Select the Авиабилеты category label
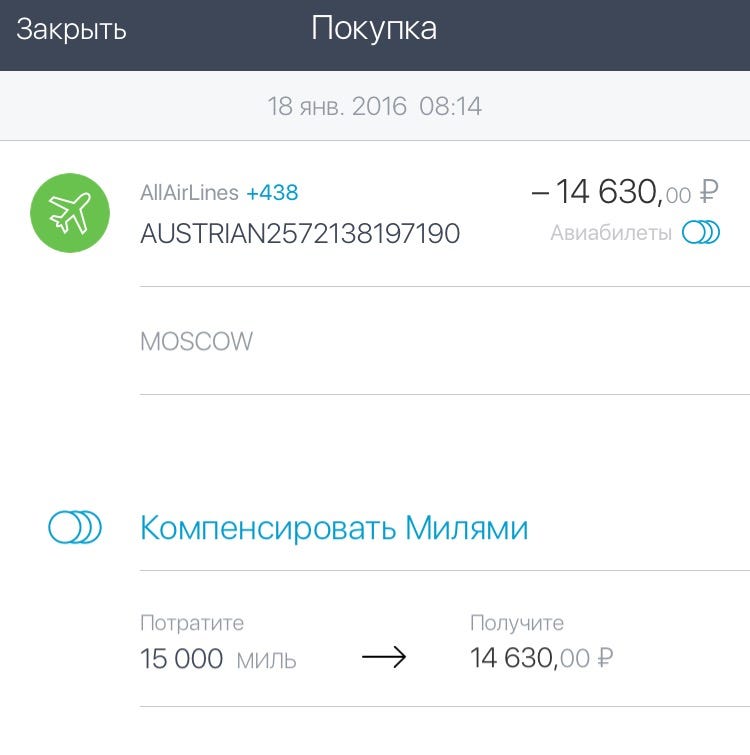 point(611,233)
